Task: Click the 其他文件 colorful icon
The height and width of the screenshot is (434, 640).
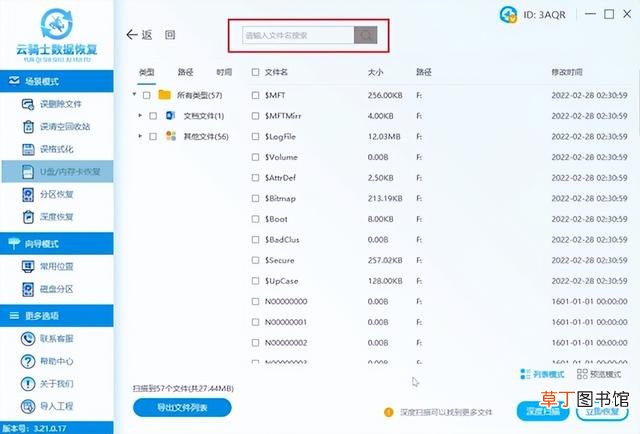Action: tap(171, 136)
